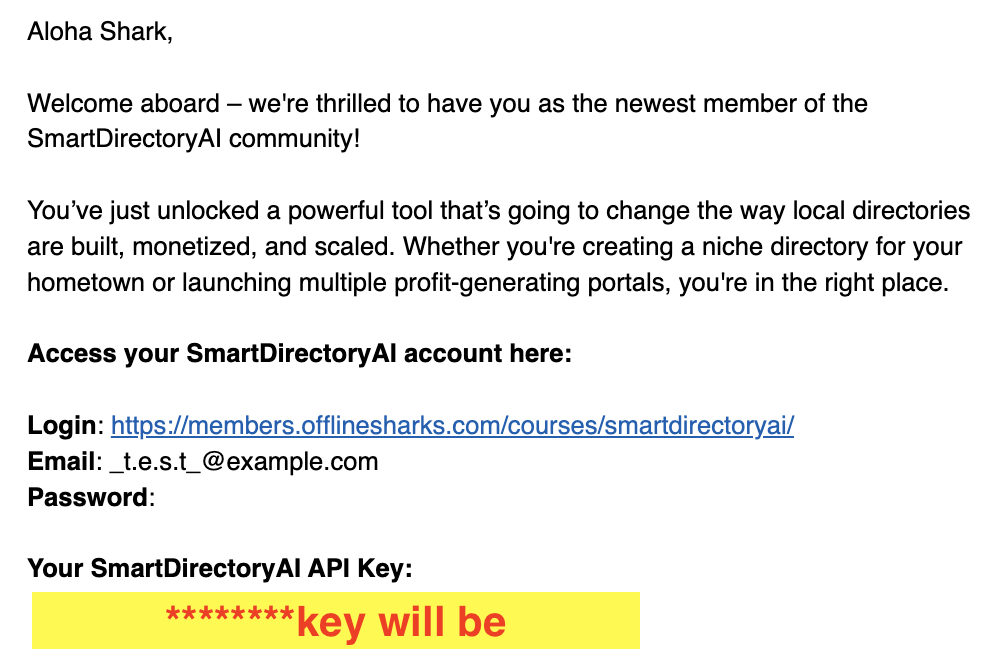Click the bold "Email" label
The image size is (1008, 658).
coord(63,461)
